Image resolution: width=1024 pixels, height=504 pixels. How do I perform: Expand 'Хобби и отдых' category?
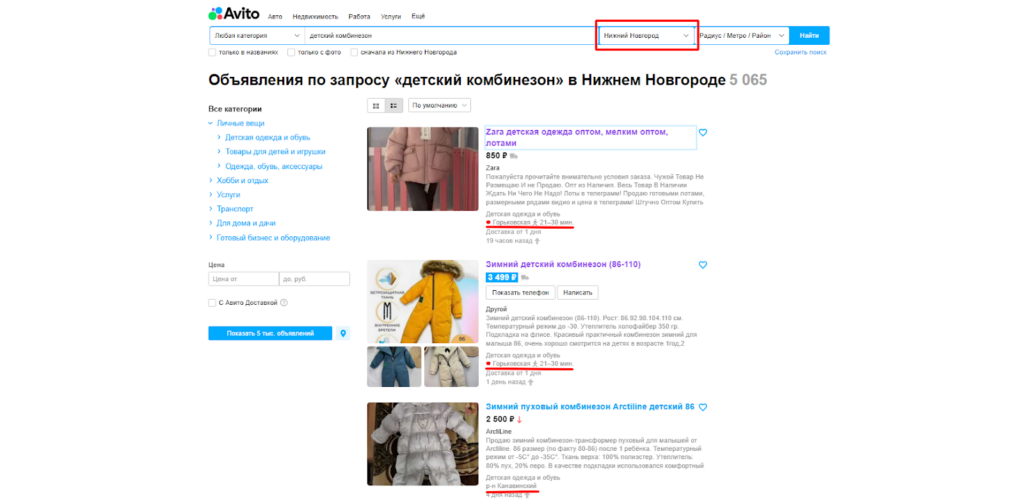[x=211, y=181]
